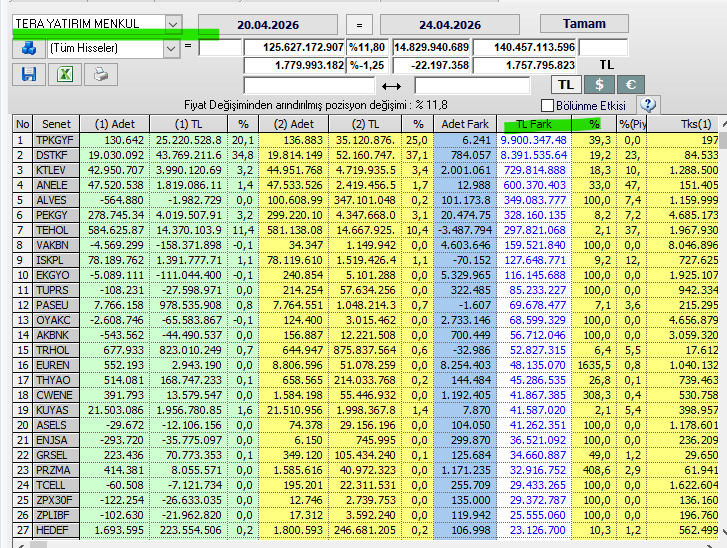Click the empty field left of double arrow
727x548 pixels.
[309, 86]
